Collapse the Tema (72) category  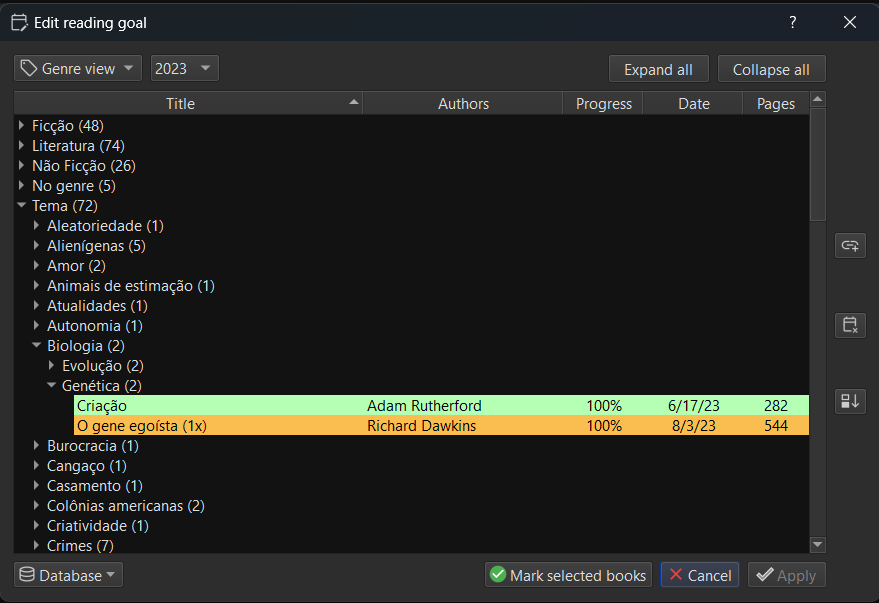point(22,206)
